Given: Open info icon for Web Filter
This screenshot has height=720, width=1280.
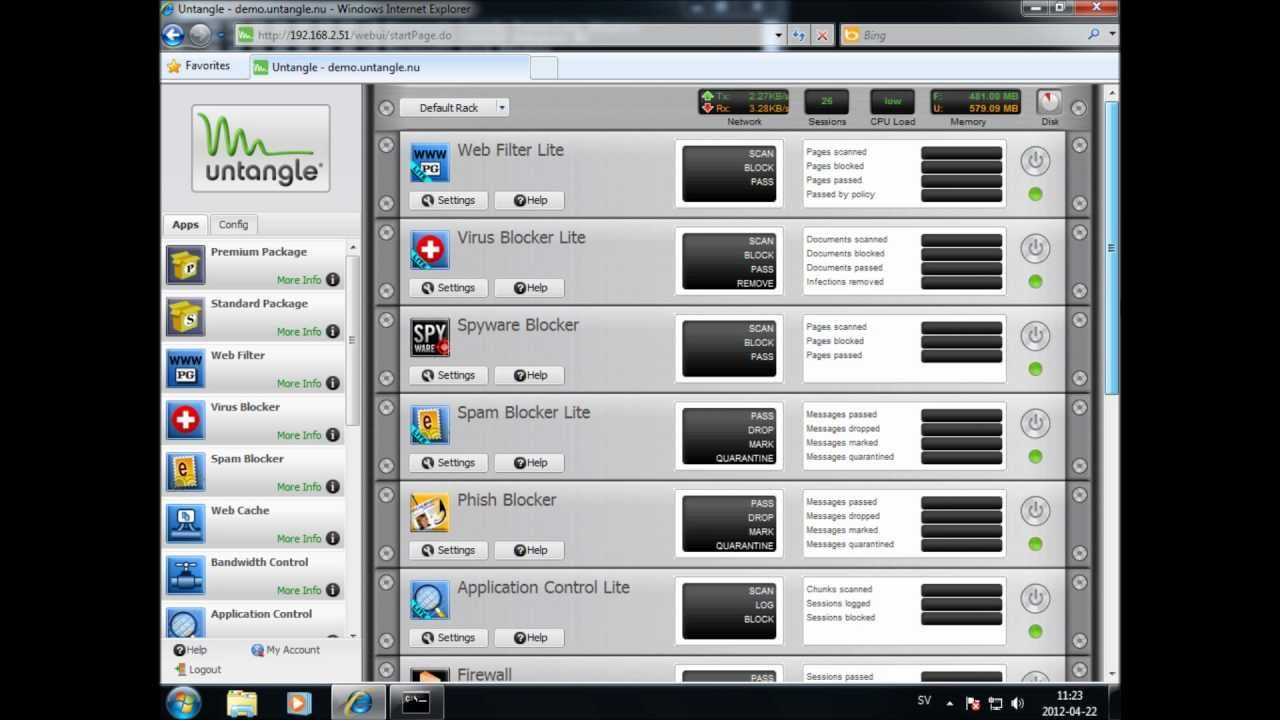Looking at the screenshot, I should click(x=333, y=383).
